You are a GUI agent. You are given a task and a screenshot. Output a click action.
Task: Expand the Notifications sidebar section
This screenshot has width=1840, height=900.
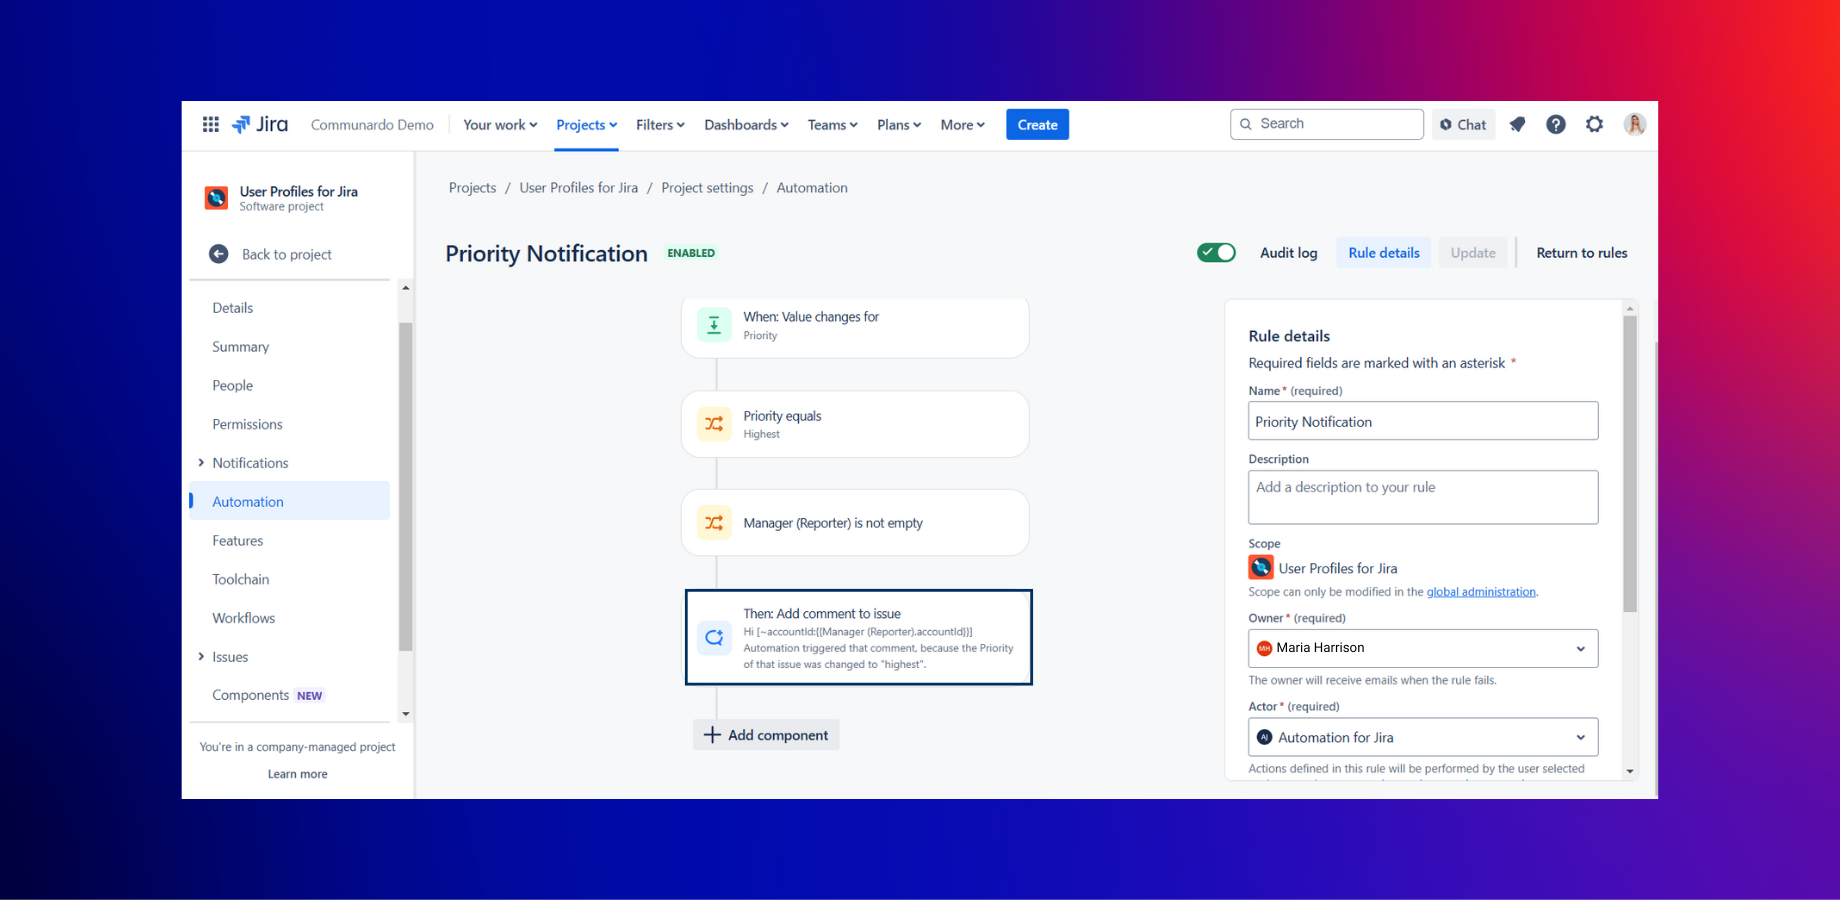click(201, 463)
